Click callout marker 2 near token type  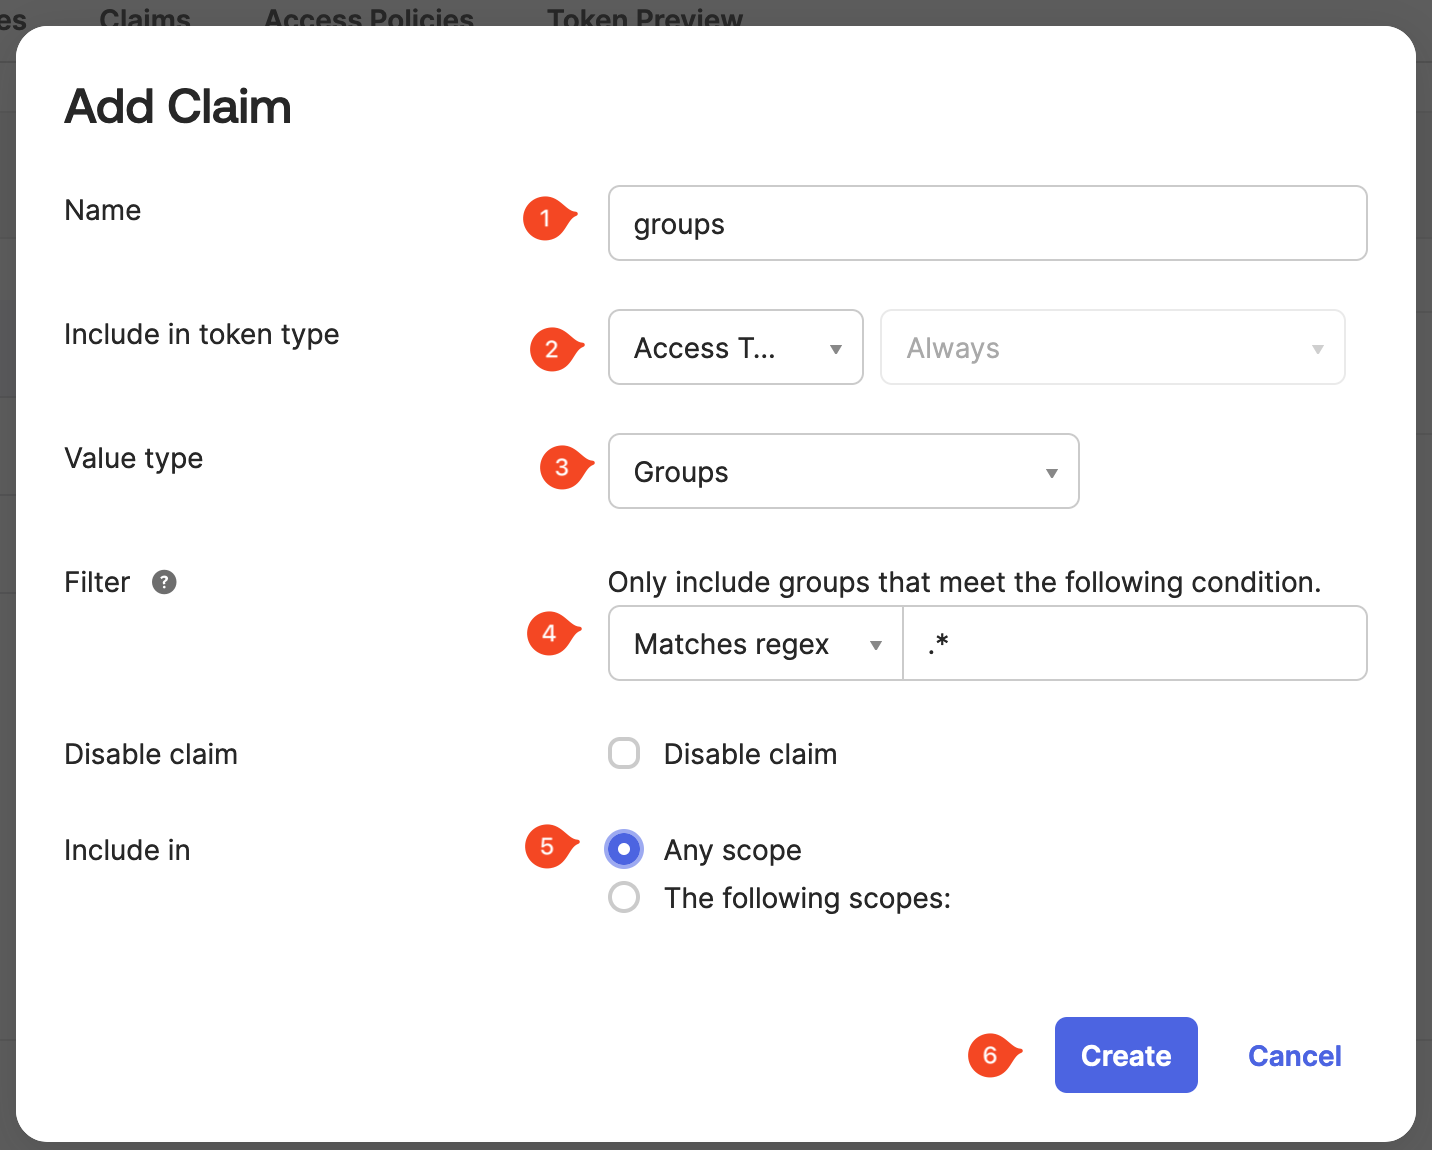[x=551, y=349]
